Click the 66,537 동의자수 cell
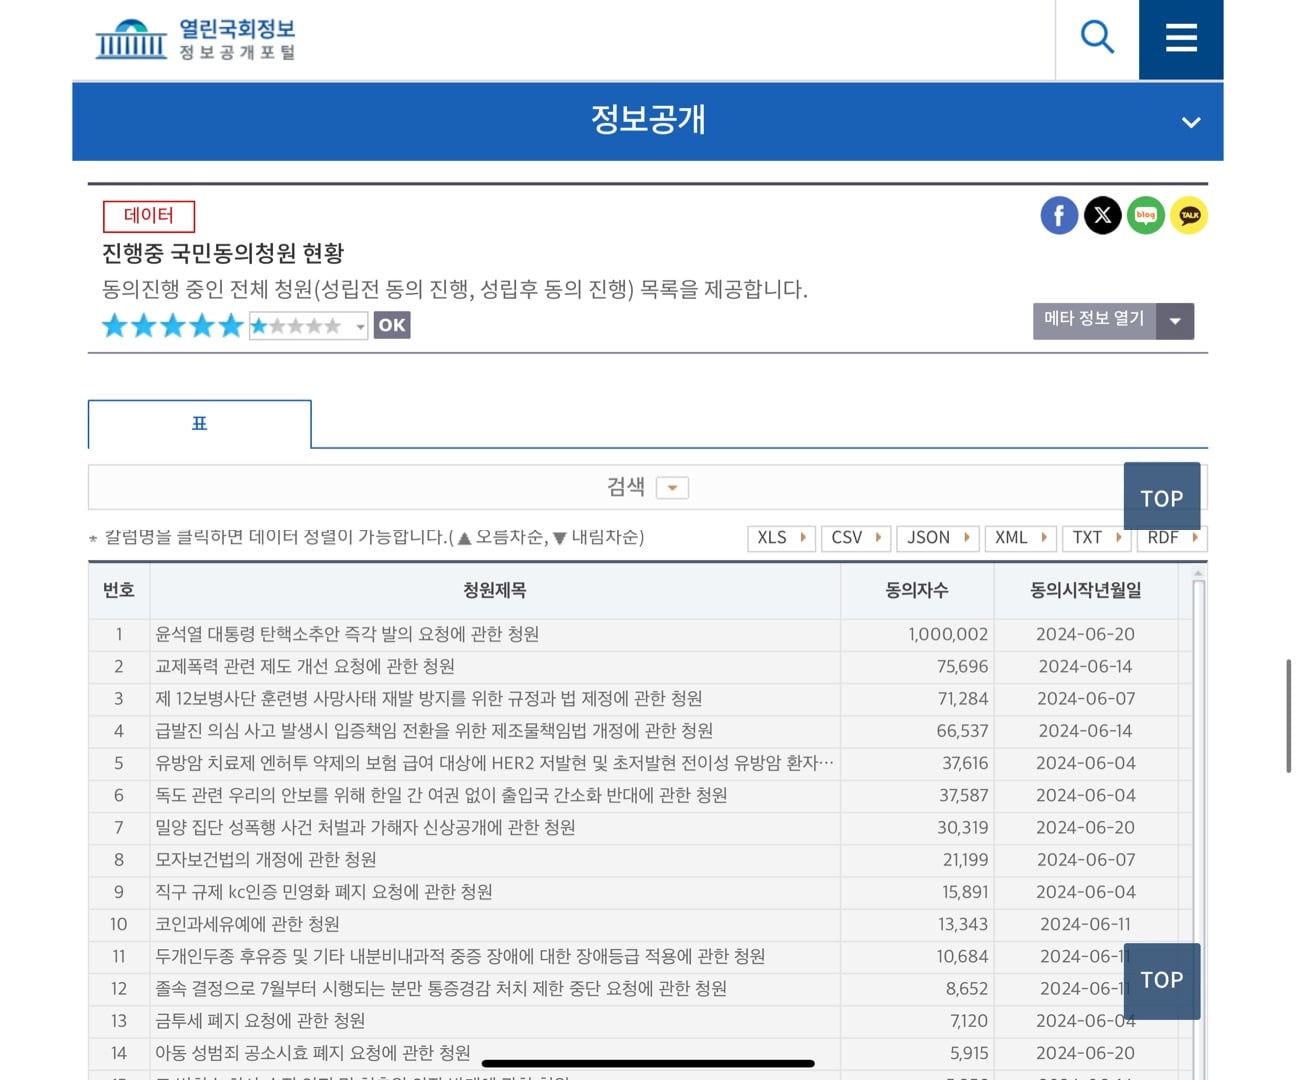The width and height of the screenshot is (1296, 1080). pos(917,731)
